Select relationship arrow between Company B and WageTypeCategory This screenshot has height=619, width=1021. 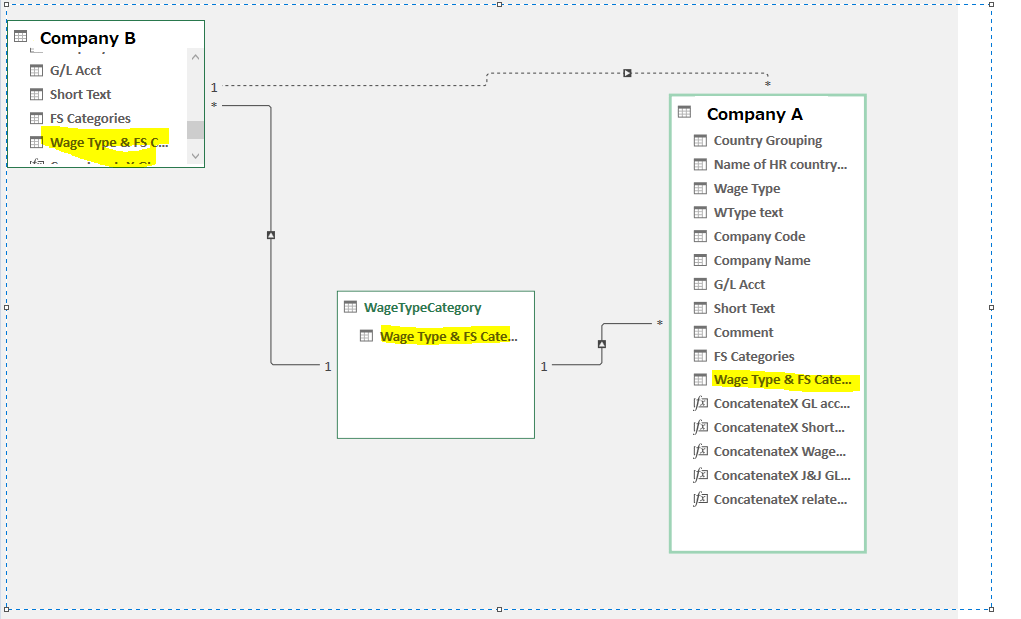pyautogui.click(x=271, y=235)
